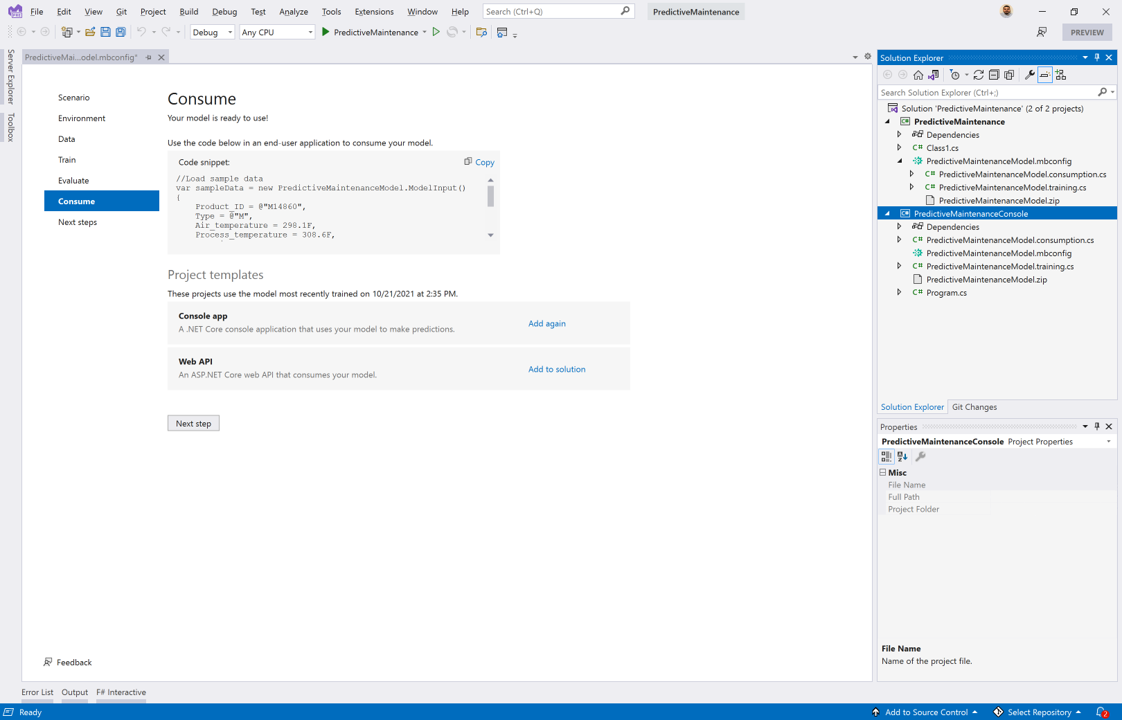Expand Program.cs tree node
Image resolution: width=1122 pixels, height=720 pixels.
point(899,293)
